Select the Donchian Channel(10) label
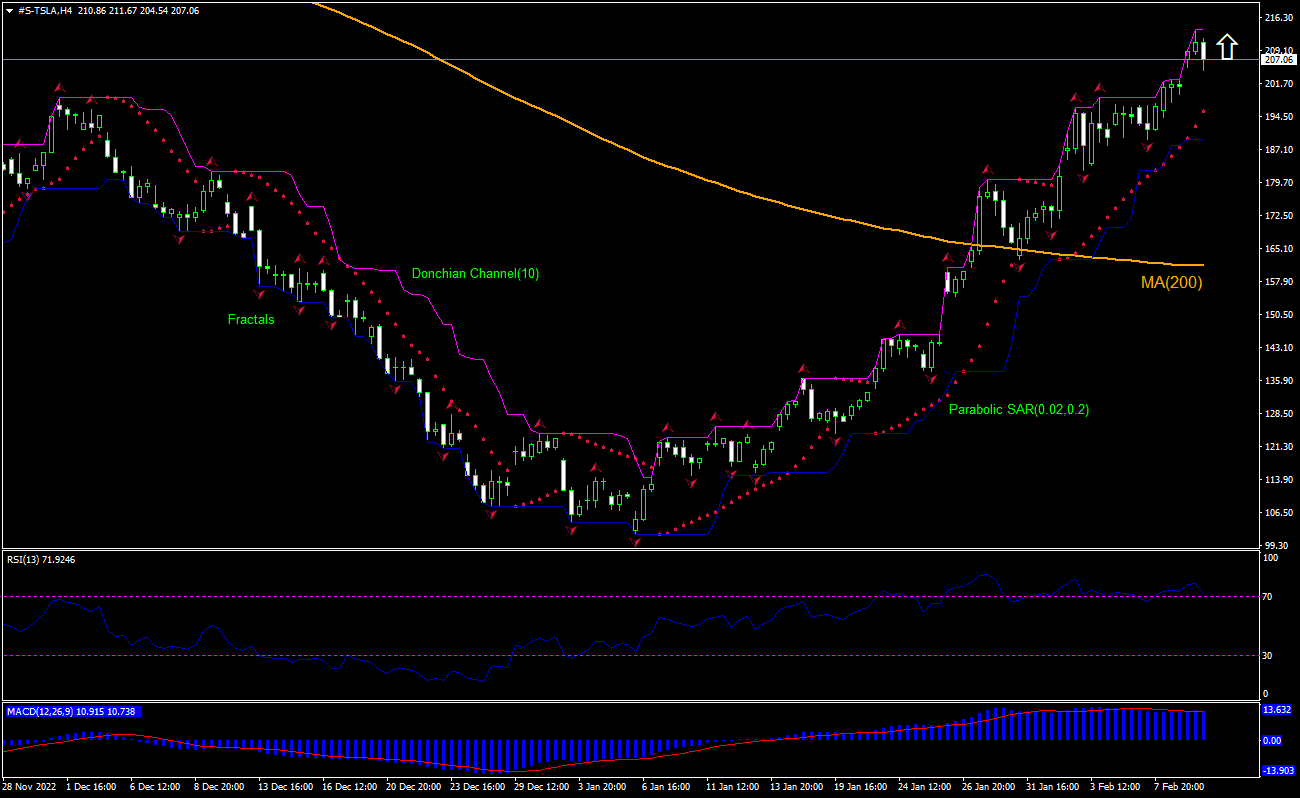The image size is (1300, 798). point(475,273)
